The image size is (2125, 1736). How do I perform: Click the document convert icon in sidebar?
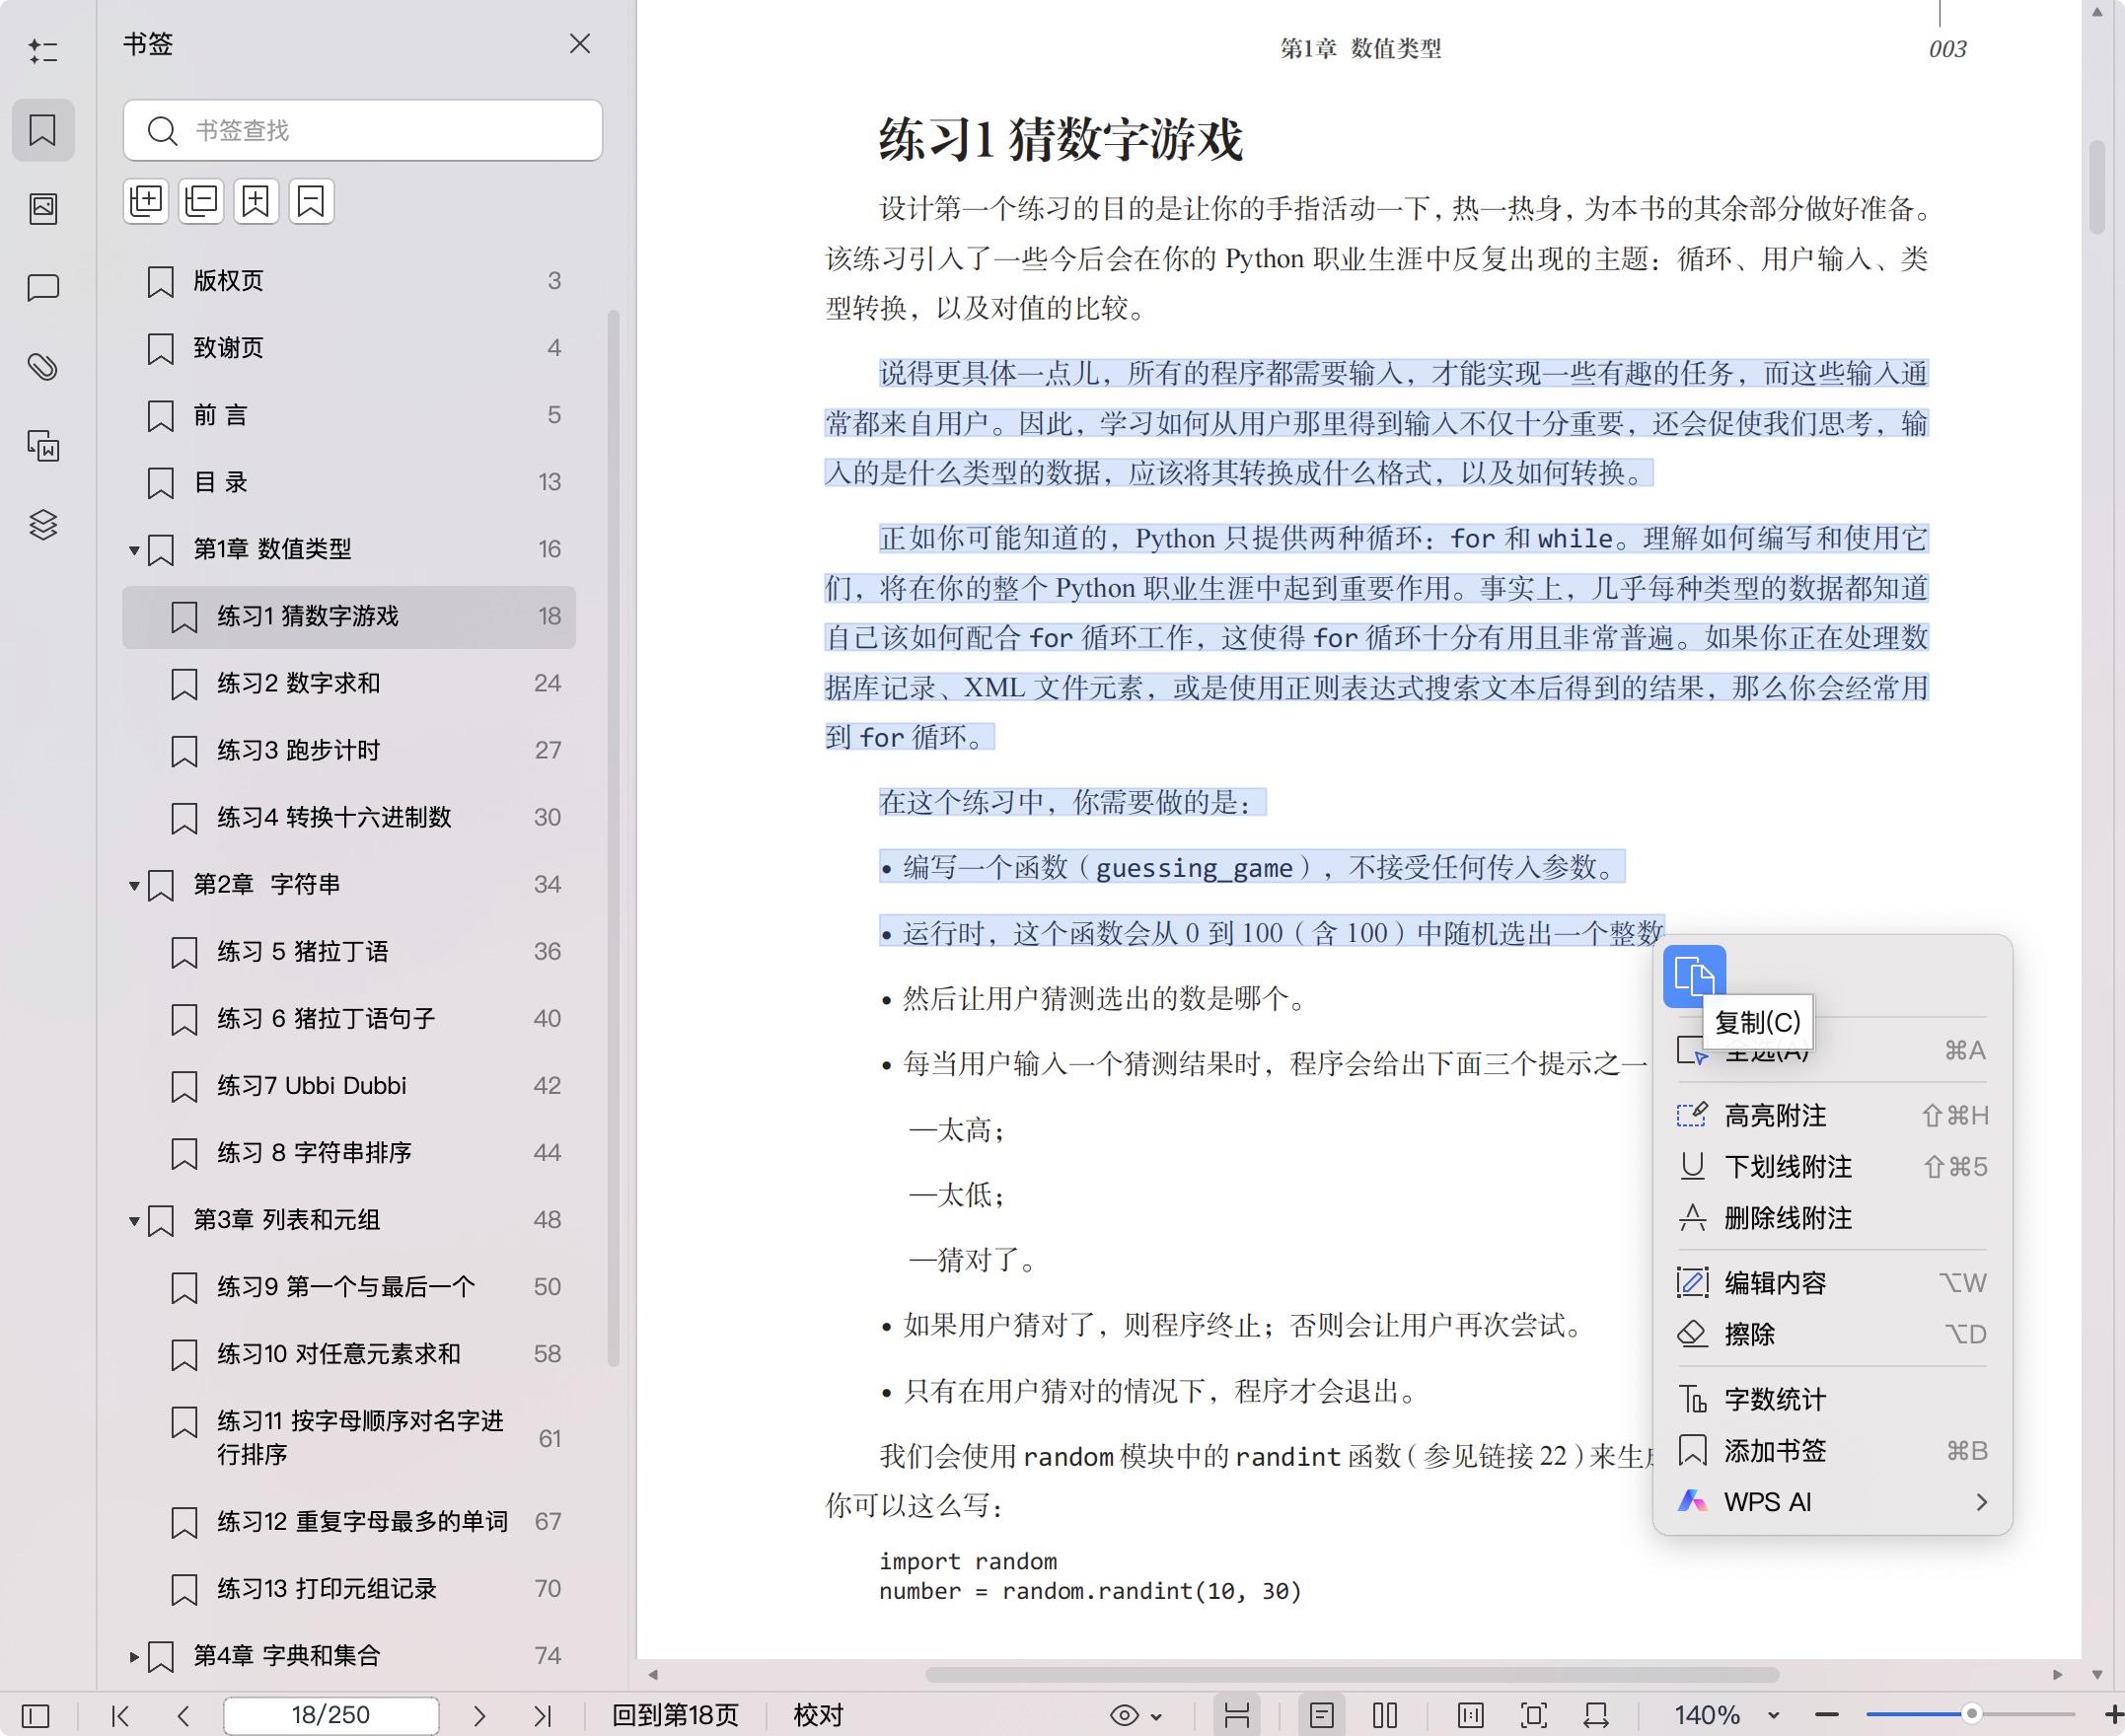(43, 445)
